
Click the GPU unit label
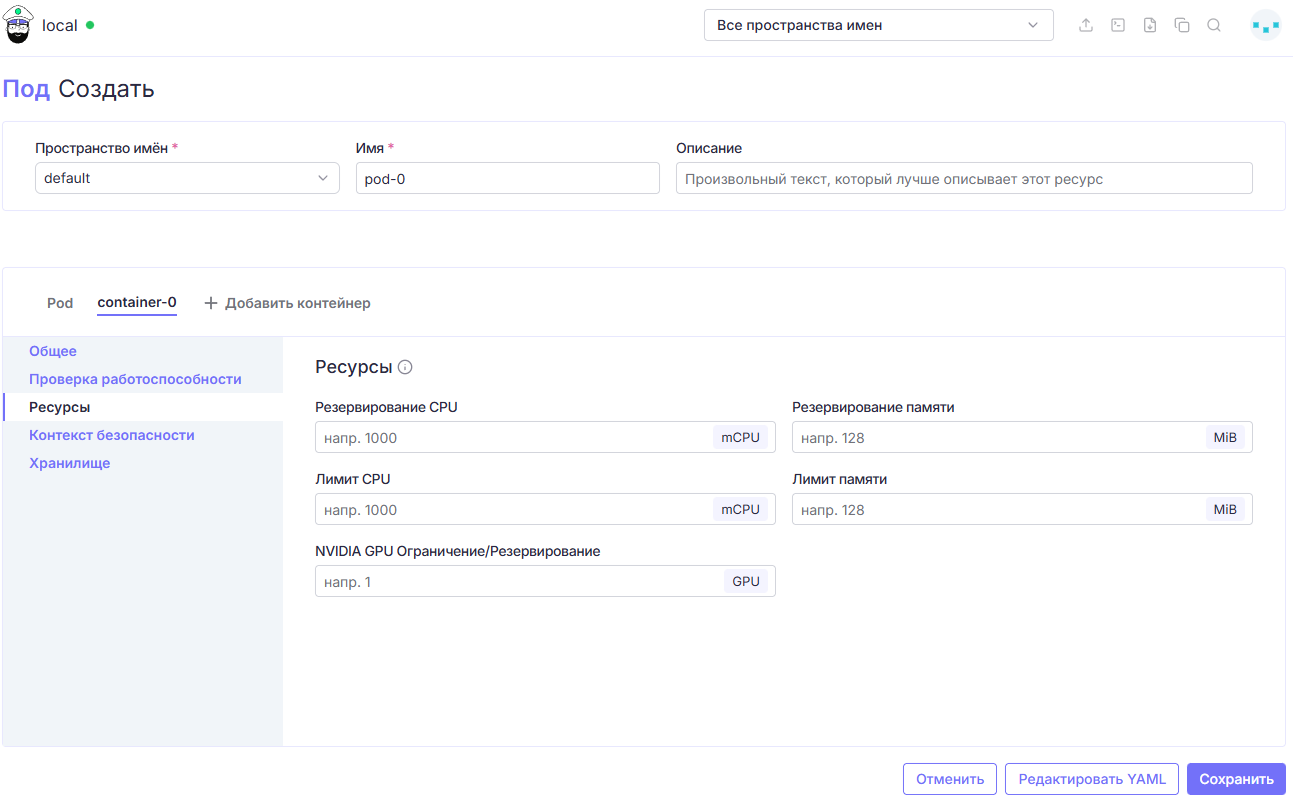tap(746, 581)
